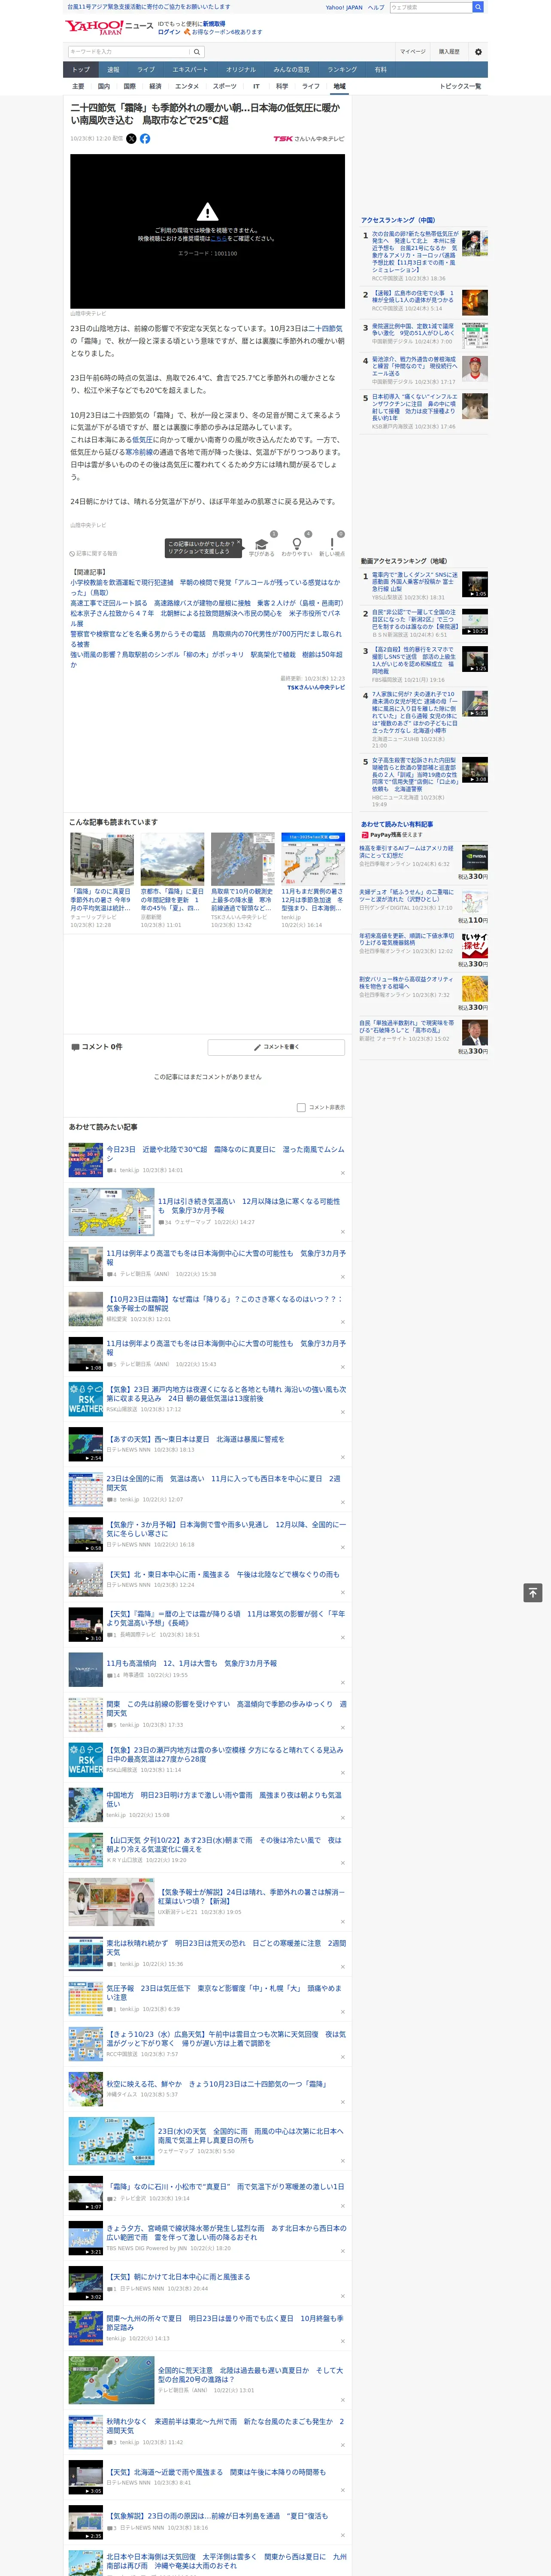
Task: Open the エンタメ category
Action: (187, 86)
